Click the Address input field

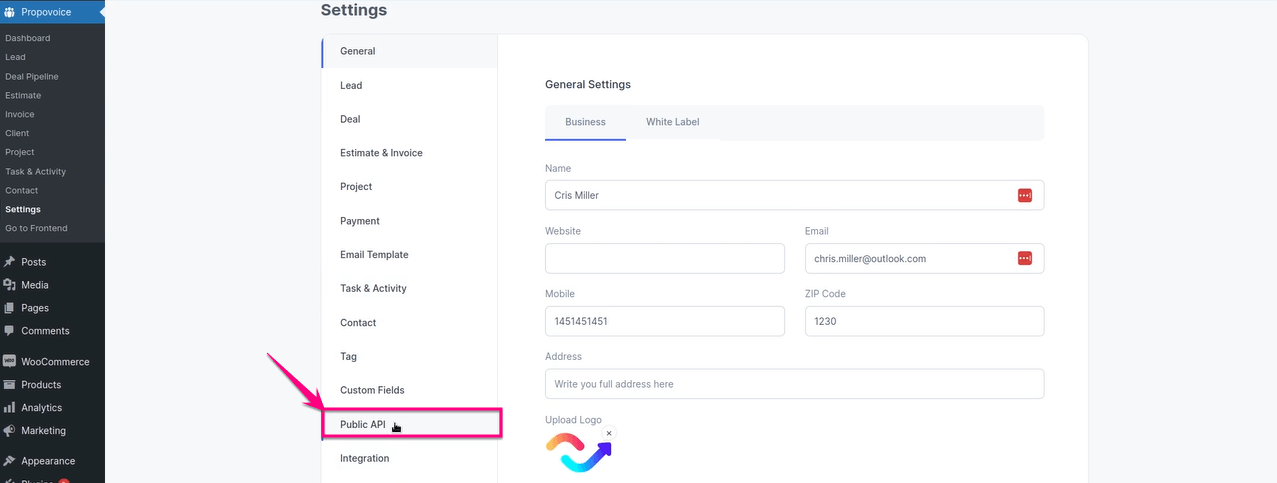coord(794,383)
